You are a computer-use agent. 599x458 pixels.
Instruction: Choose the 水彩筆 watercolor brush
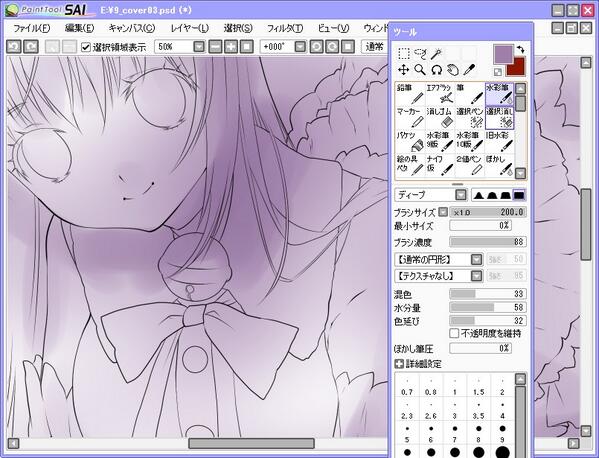tap(500, 94)
